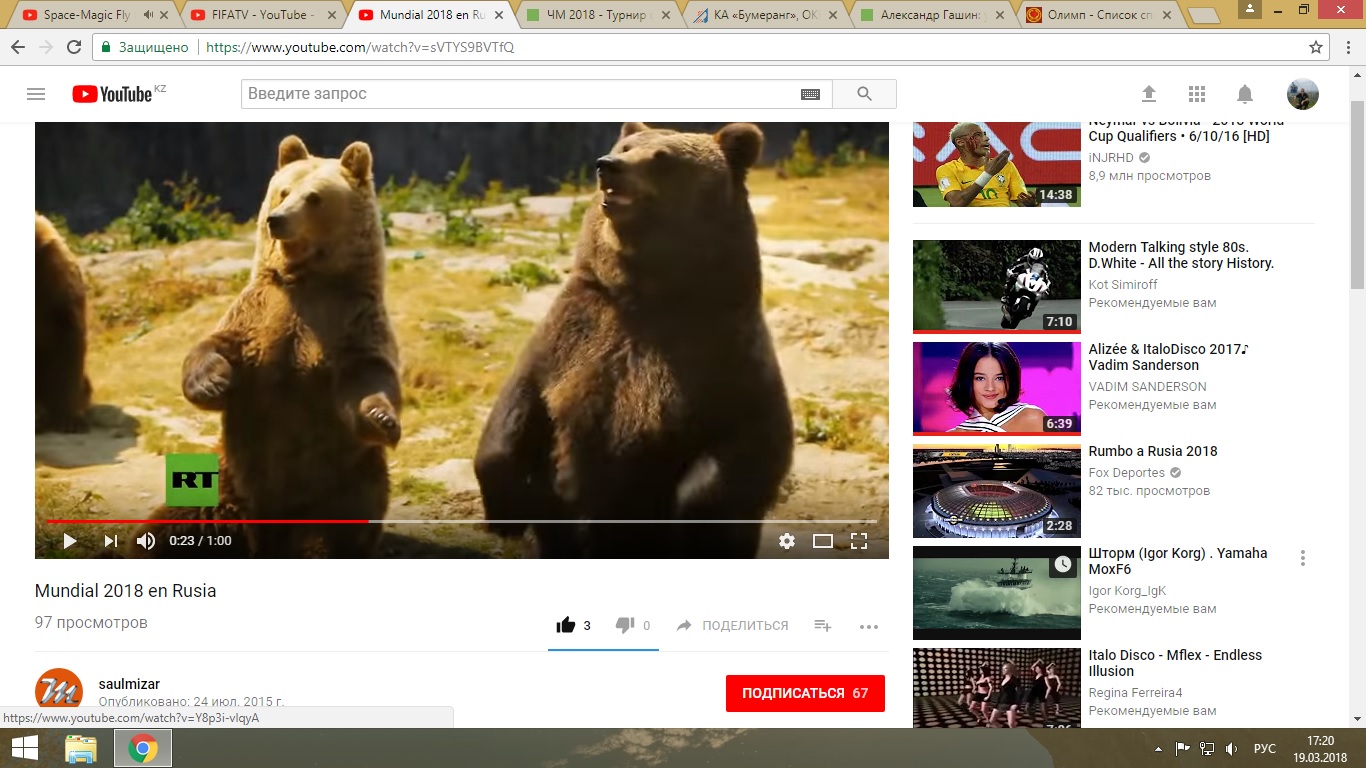Add Шторм video to Watch Later clock
The width and height of the screenshot is (1366, 768).
pos(1062,565)
